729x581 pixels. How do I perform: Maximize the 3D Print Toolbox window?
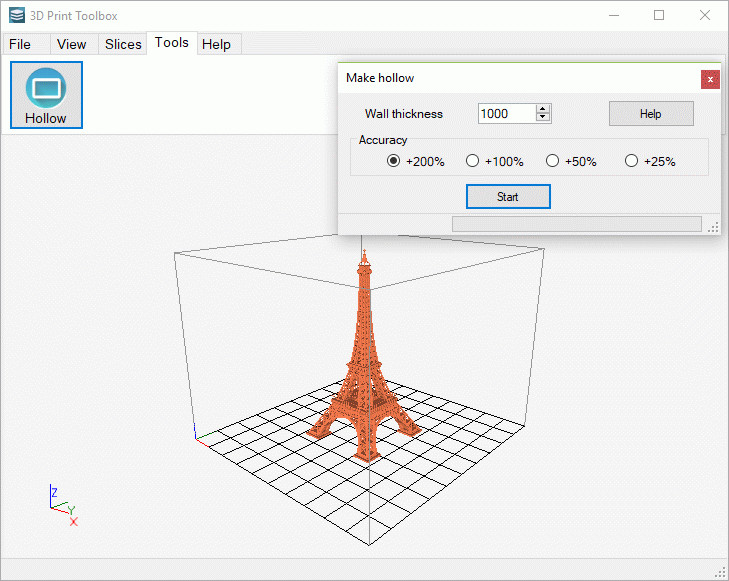(659, 15)
